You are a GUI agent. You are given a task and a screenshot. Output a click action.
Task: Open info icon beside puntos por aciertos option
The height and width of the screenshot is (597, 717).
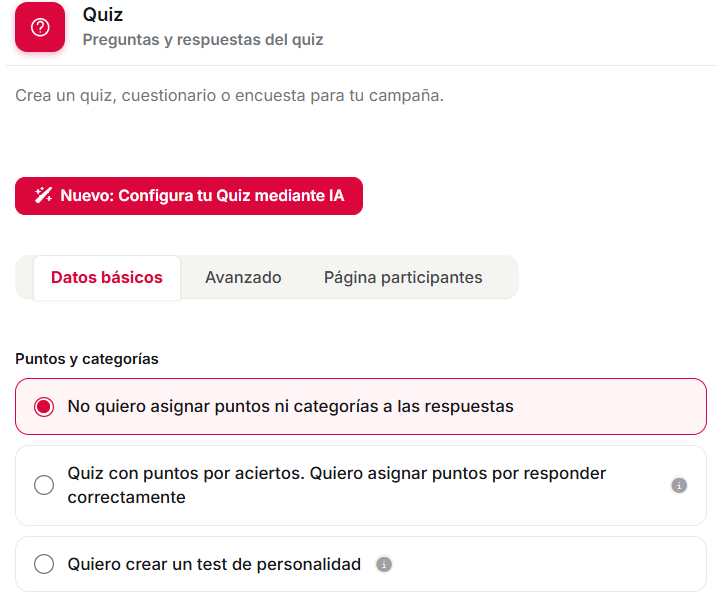(x=679, y=485)
